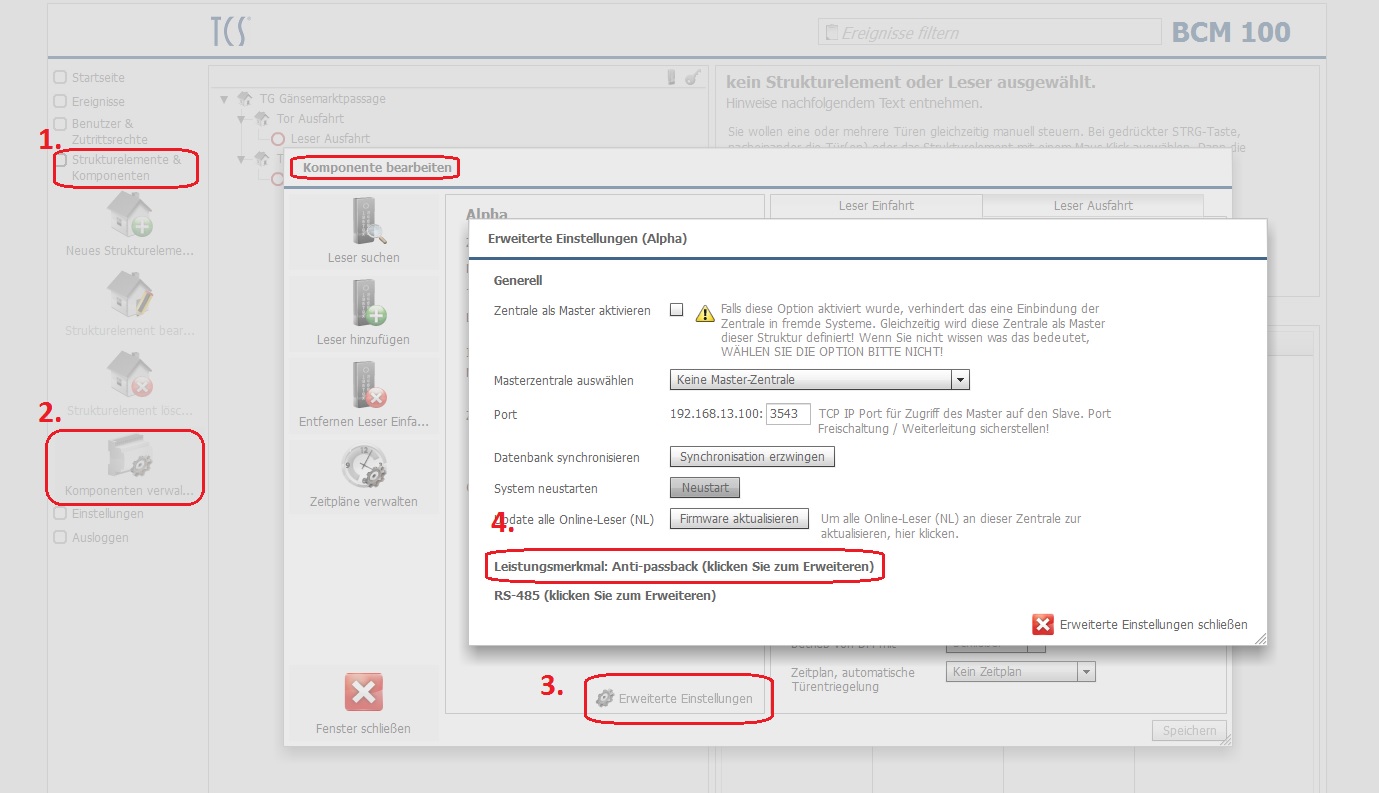Click the Fenster schließen red X icon
Screen dimensions: 1379x793
[363, 692]
